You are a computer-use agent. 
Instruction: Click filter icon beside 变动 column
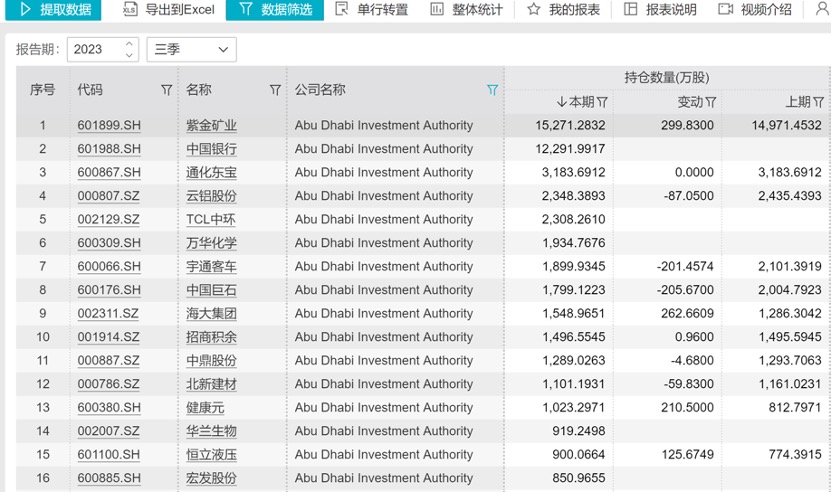click(x=711, y=102)
